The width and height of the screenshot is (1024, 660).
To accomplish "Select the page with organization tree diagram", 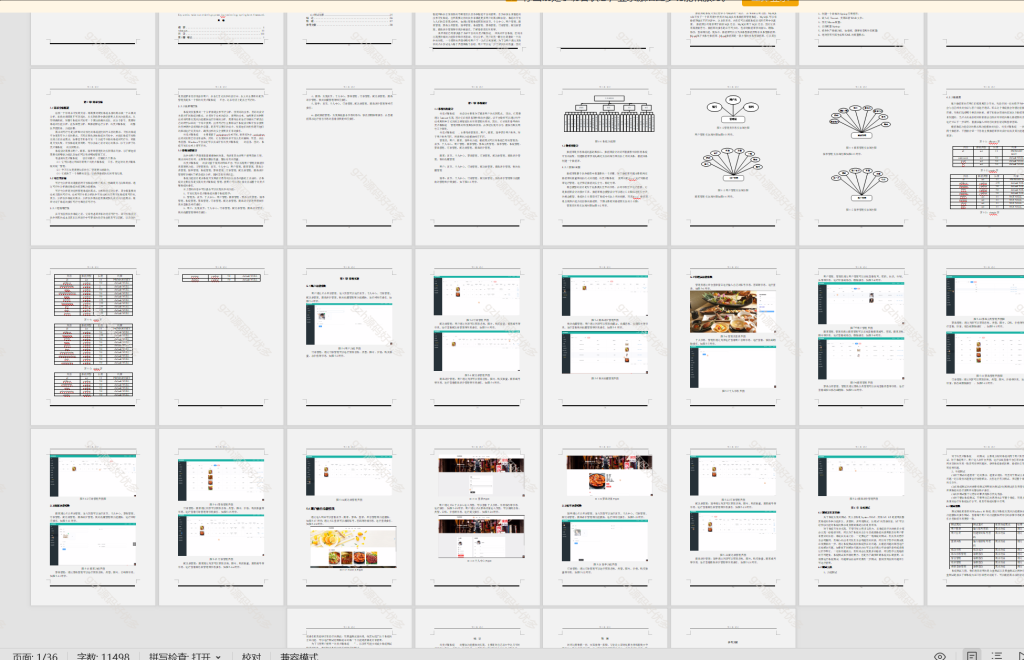I will click(x=605, y=157).
